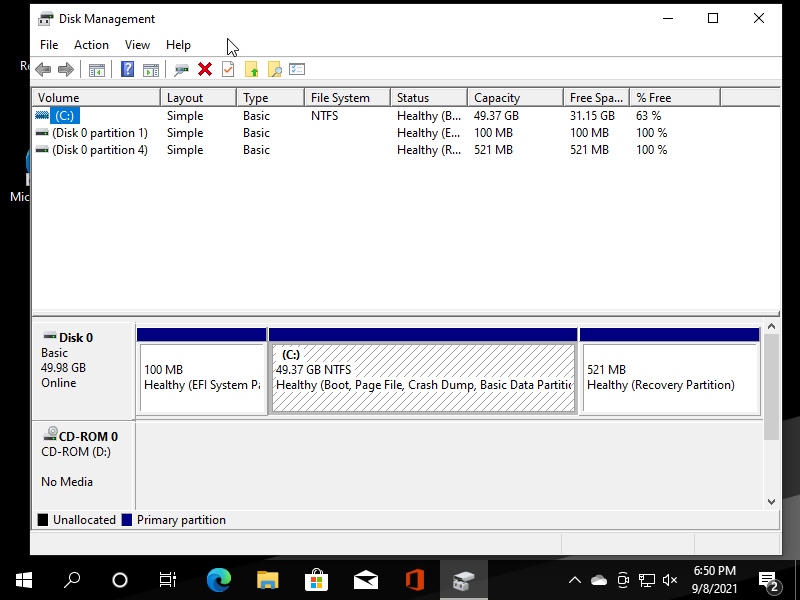The height and width of the screenshot is (600, 800).
Task: Click the checklist settings toolbar icon
Action: (x=297, y=69)
